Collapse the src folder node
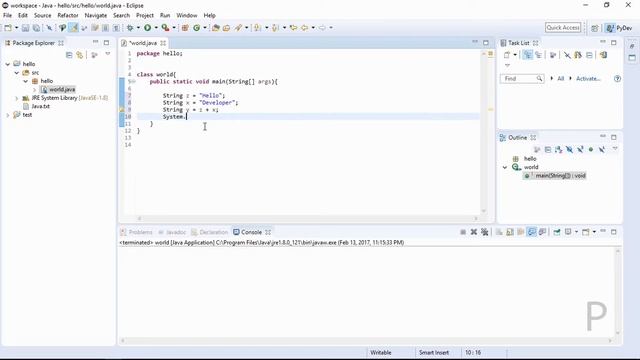The image size is (640, 360). (16, 73)
